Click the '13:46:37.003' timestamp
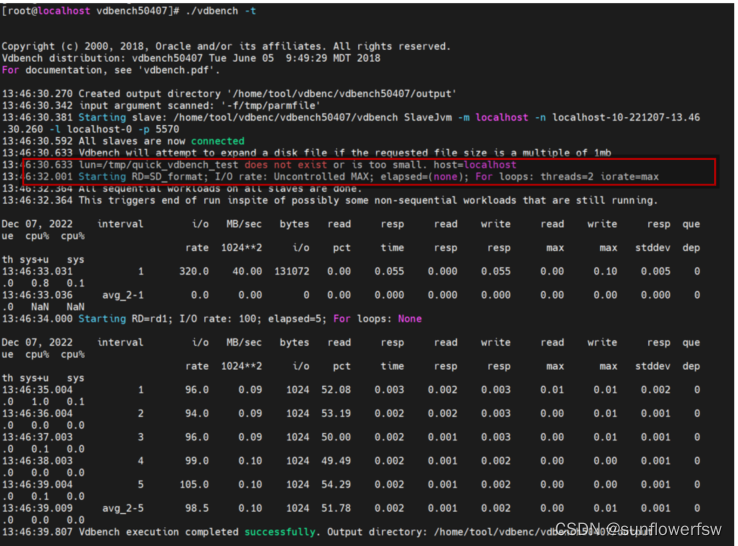This screenshot has width=738, height=546. point(37,437)
